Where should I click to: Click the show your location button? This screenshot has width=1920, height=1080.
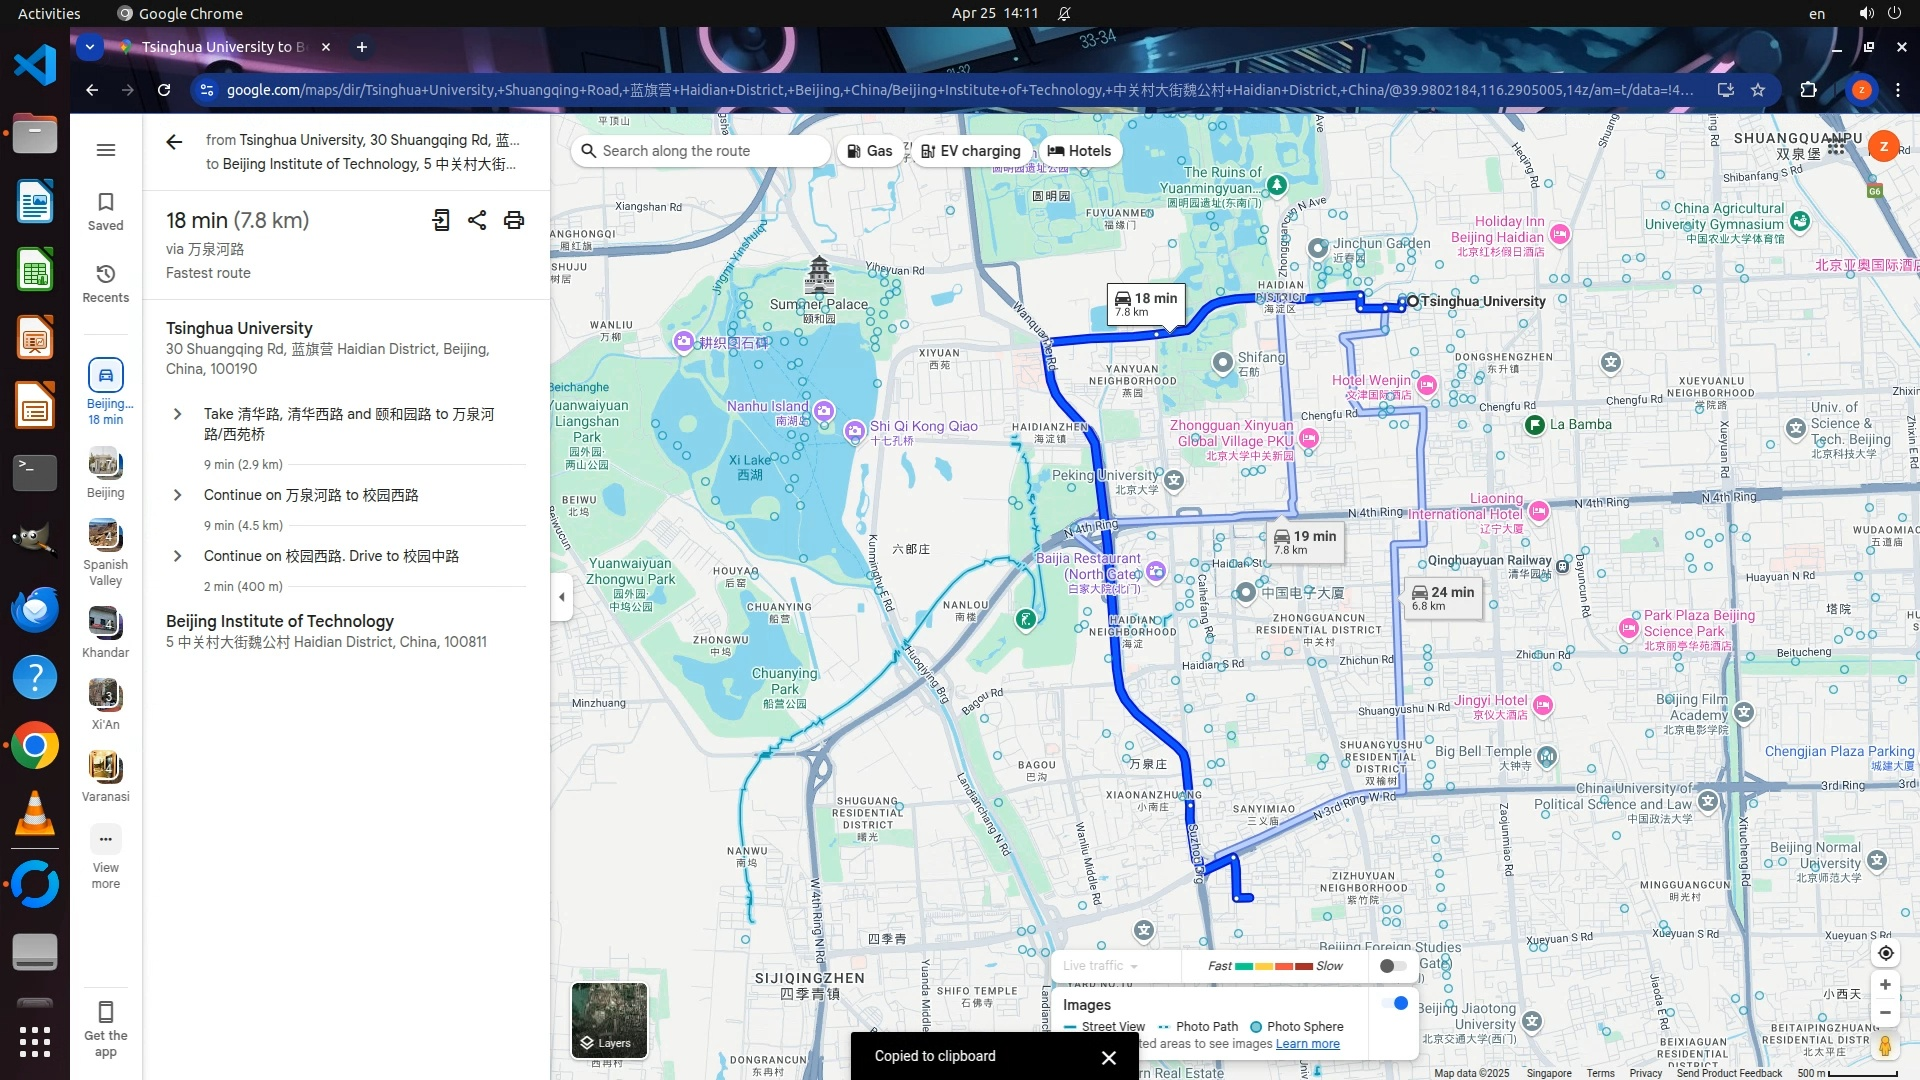pyautogui.click(x=1885, y=953)
